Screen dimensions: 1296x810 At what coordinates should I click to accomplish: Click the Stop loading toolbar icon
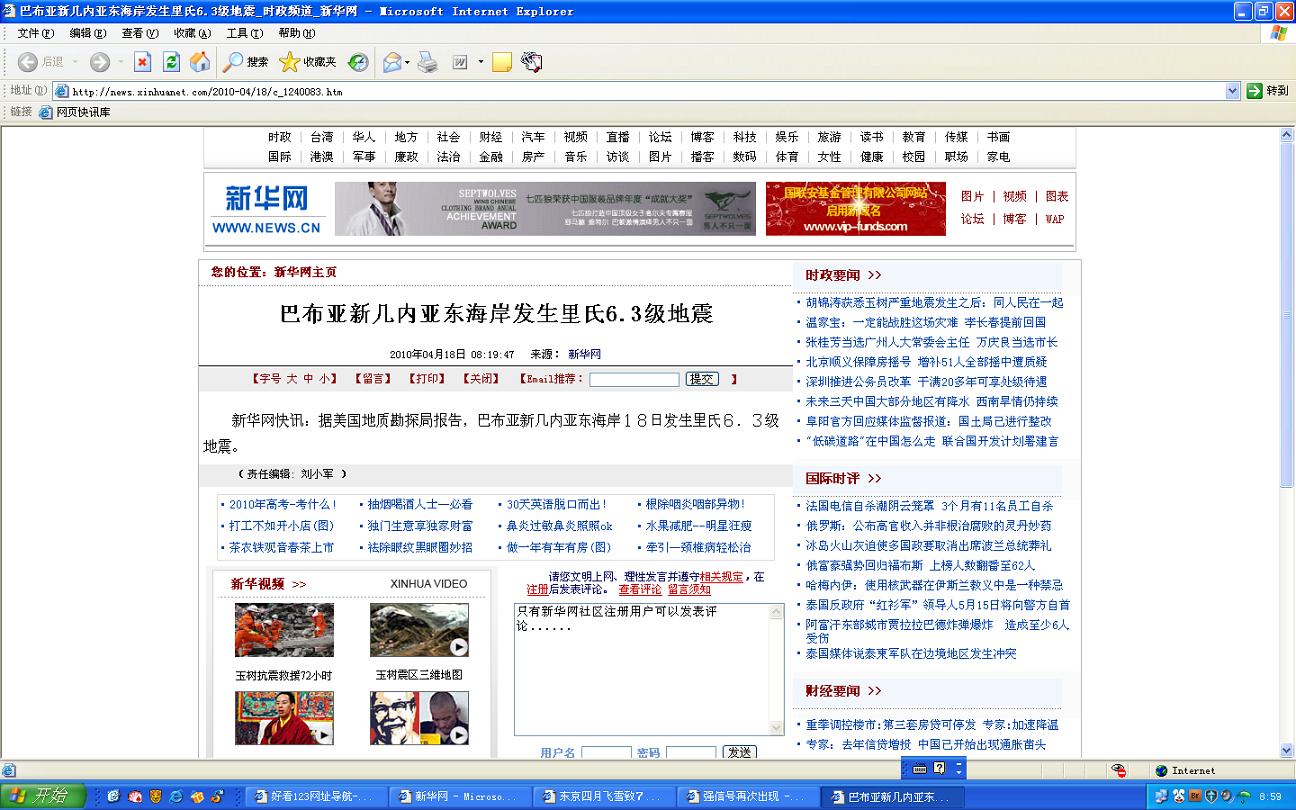(143, 62)
